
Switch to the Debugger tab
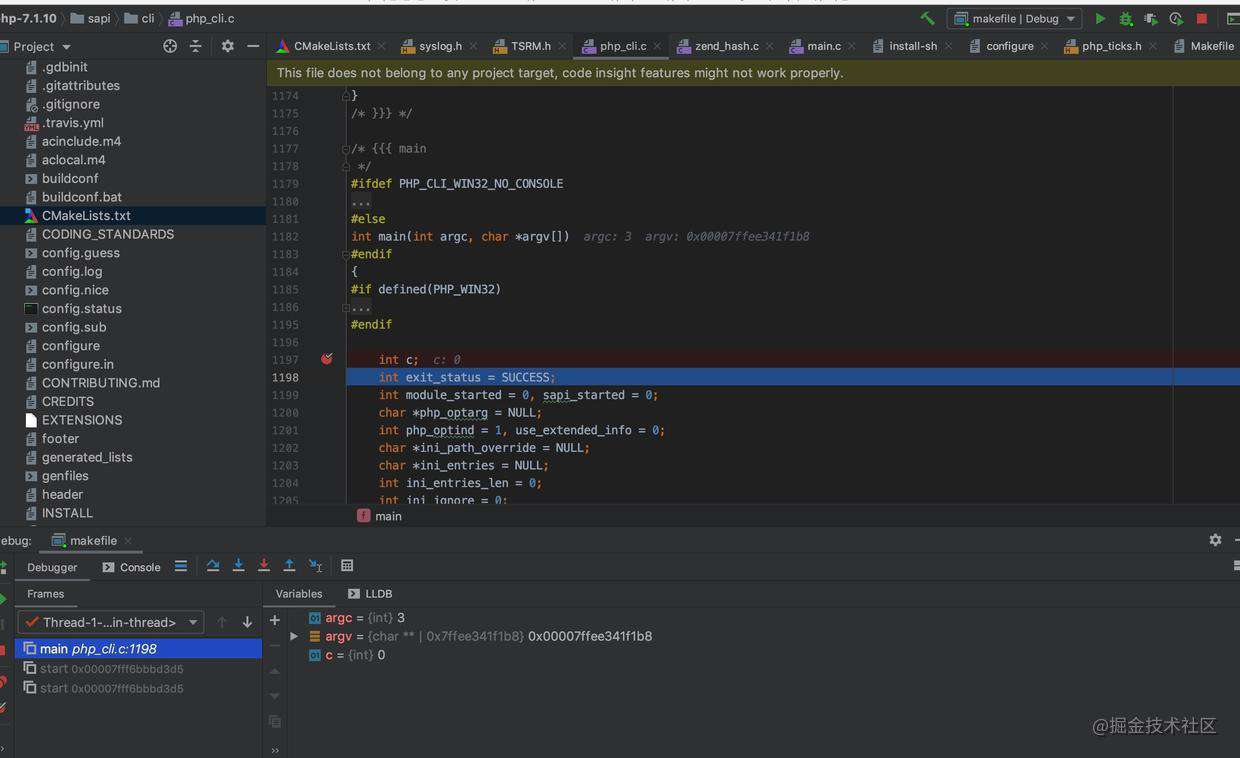pyautogui.click(x=52, y=567)
